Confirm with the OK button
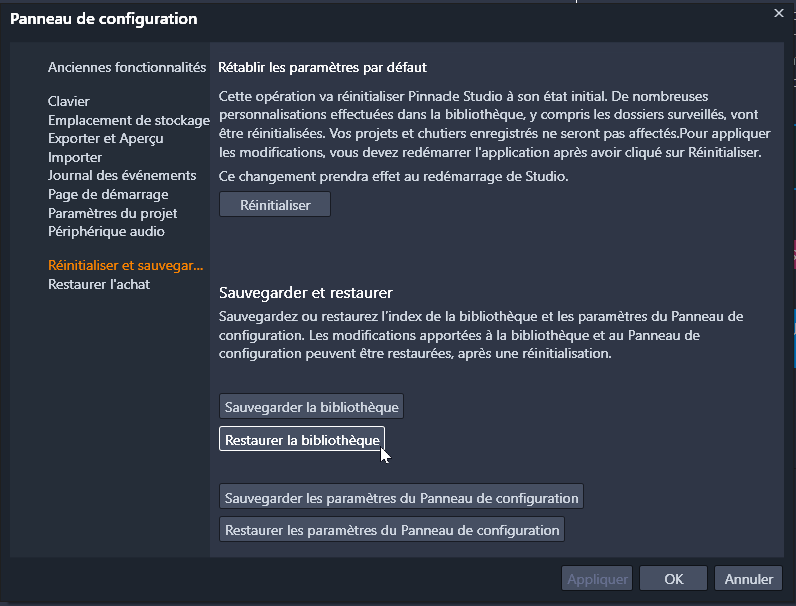The width and height of the screenshot is (796, 606). pyautogui.click(x=673, y=578)
